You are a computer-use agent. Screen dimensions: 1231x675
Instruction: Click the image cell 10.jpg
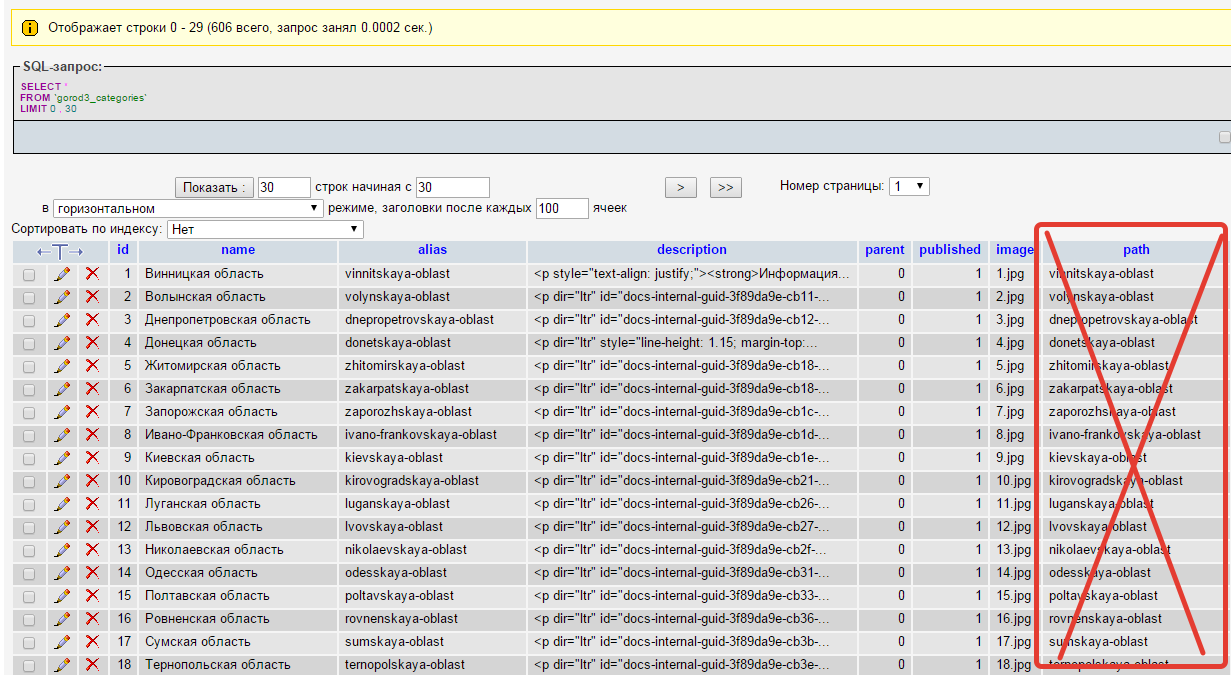tap(1014, 481)
